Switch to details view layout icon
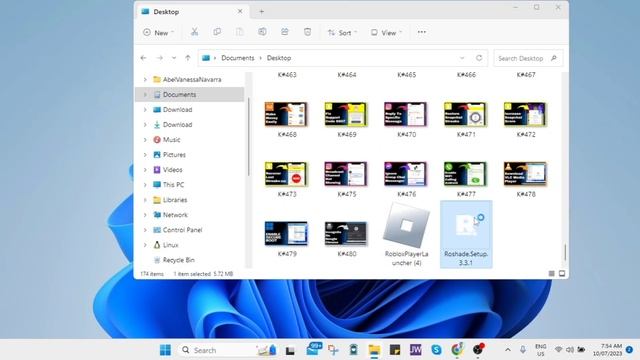 (551, 273)
